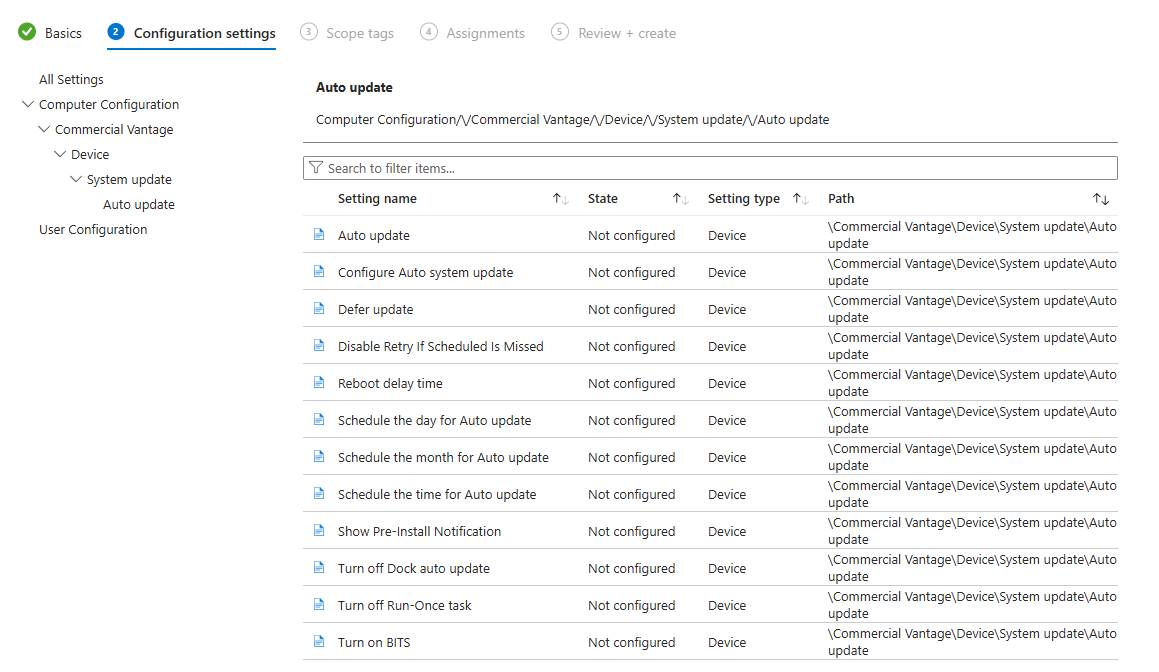The width and height of the screenshot is (1159, 672).
Task: Click the document icon beside Configure Auto system update
Action: pos(319,271)
